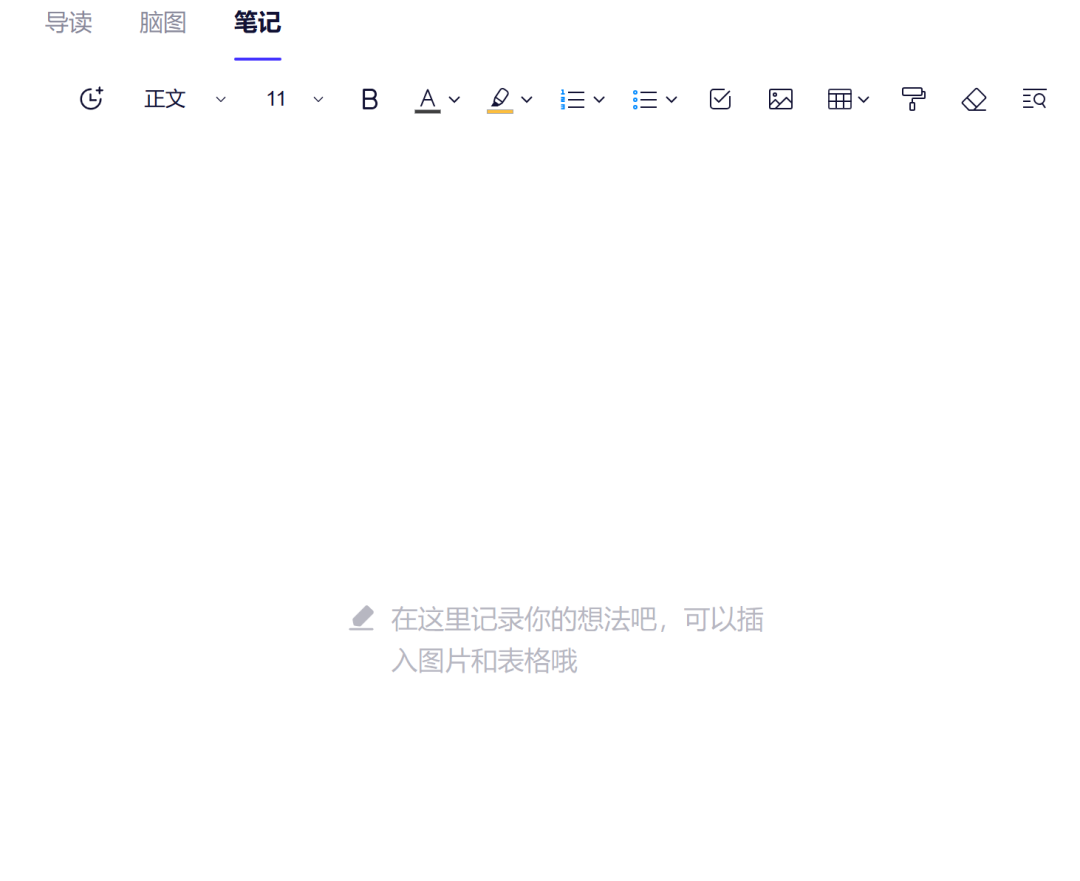Apply the bulleted list style
Image resolution: width=1080 pixels, height=881 pixels.
pos(647,99)
